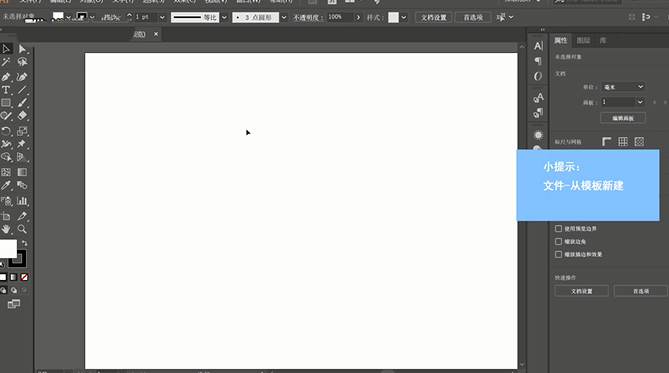Enable 缩放边角 checkbox
The width and height of the screenshot is (669, 373).
tap(558, 242)
